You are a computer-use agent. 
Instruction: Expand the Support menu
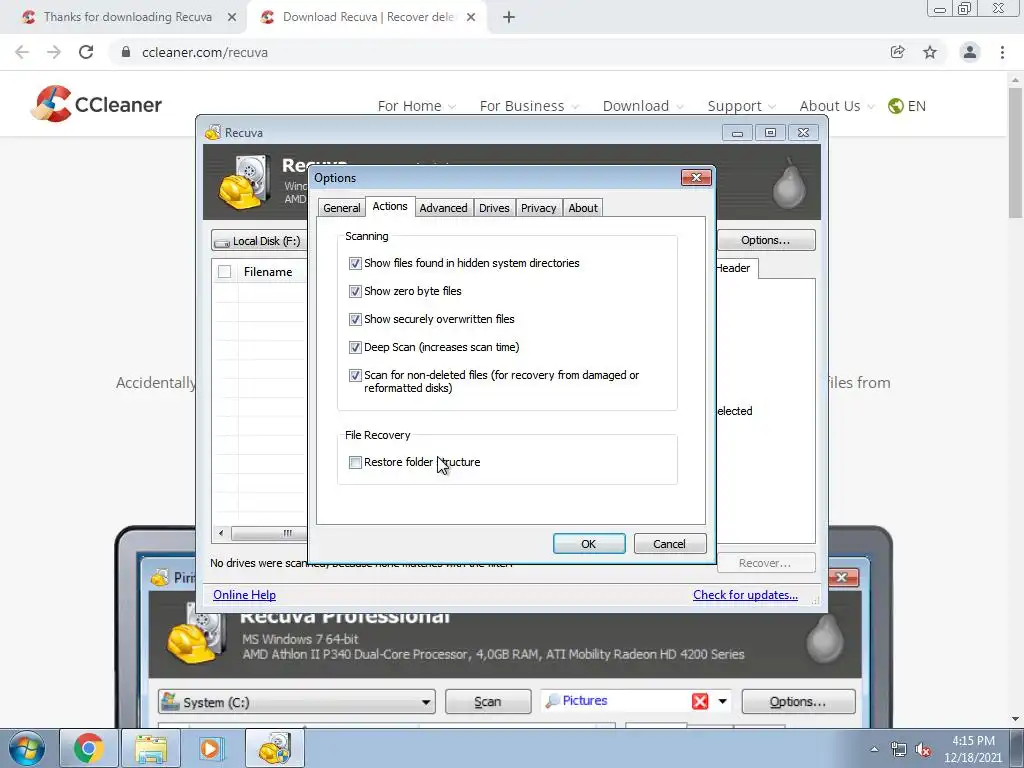(x=742, y=106)
